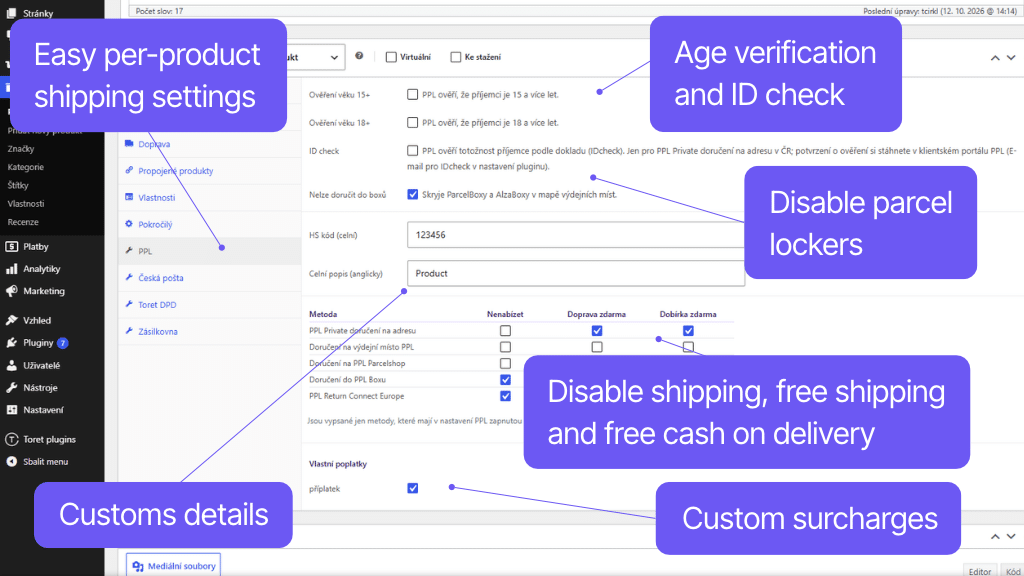
Task: Open Štítky in the sidebar submenu
Action: [18, 185]
